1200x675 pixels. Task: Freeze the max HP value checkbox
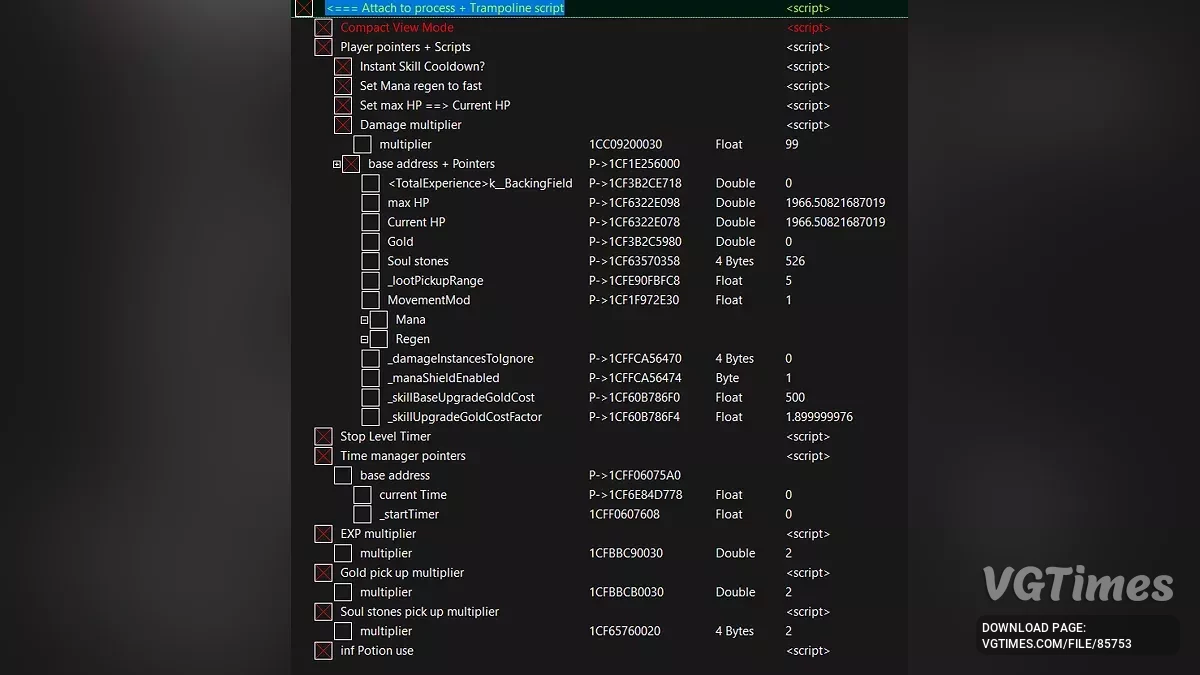pyautogui.click(x=370, y=203)
